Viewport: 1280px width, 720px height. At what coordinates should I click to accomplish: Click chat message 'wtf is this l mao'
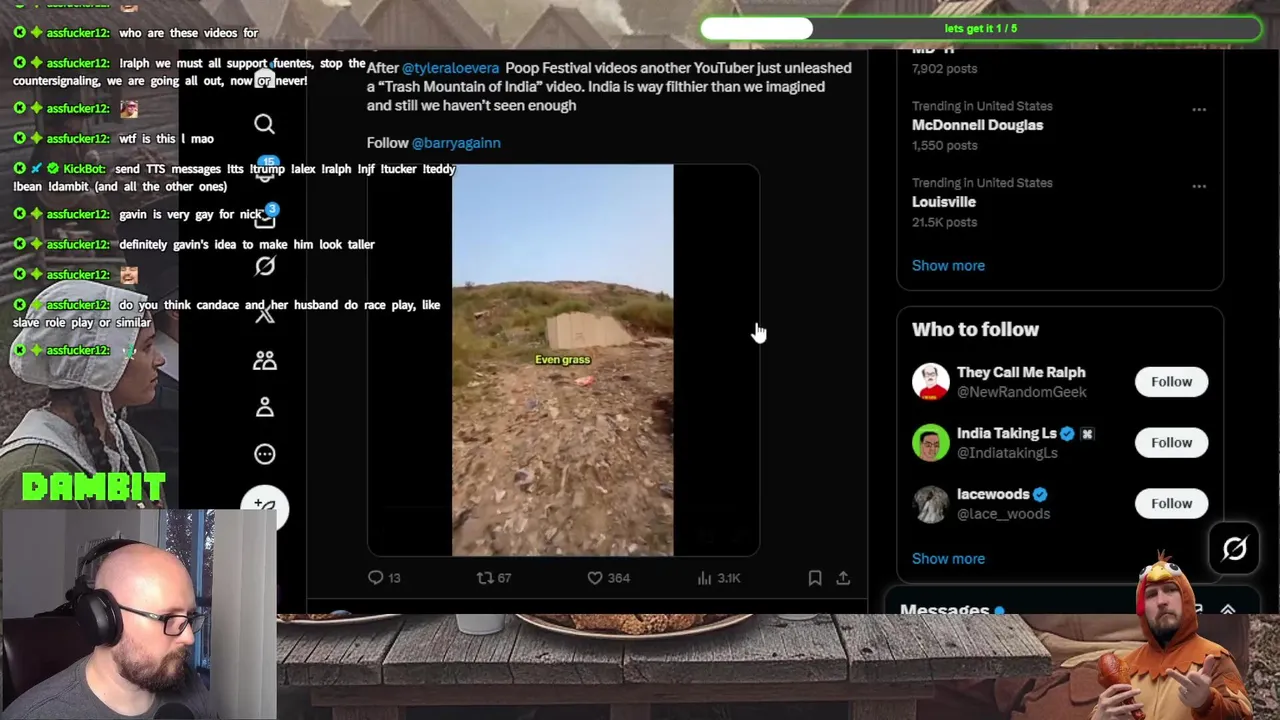click(x=166, y=138)
